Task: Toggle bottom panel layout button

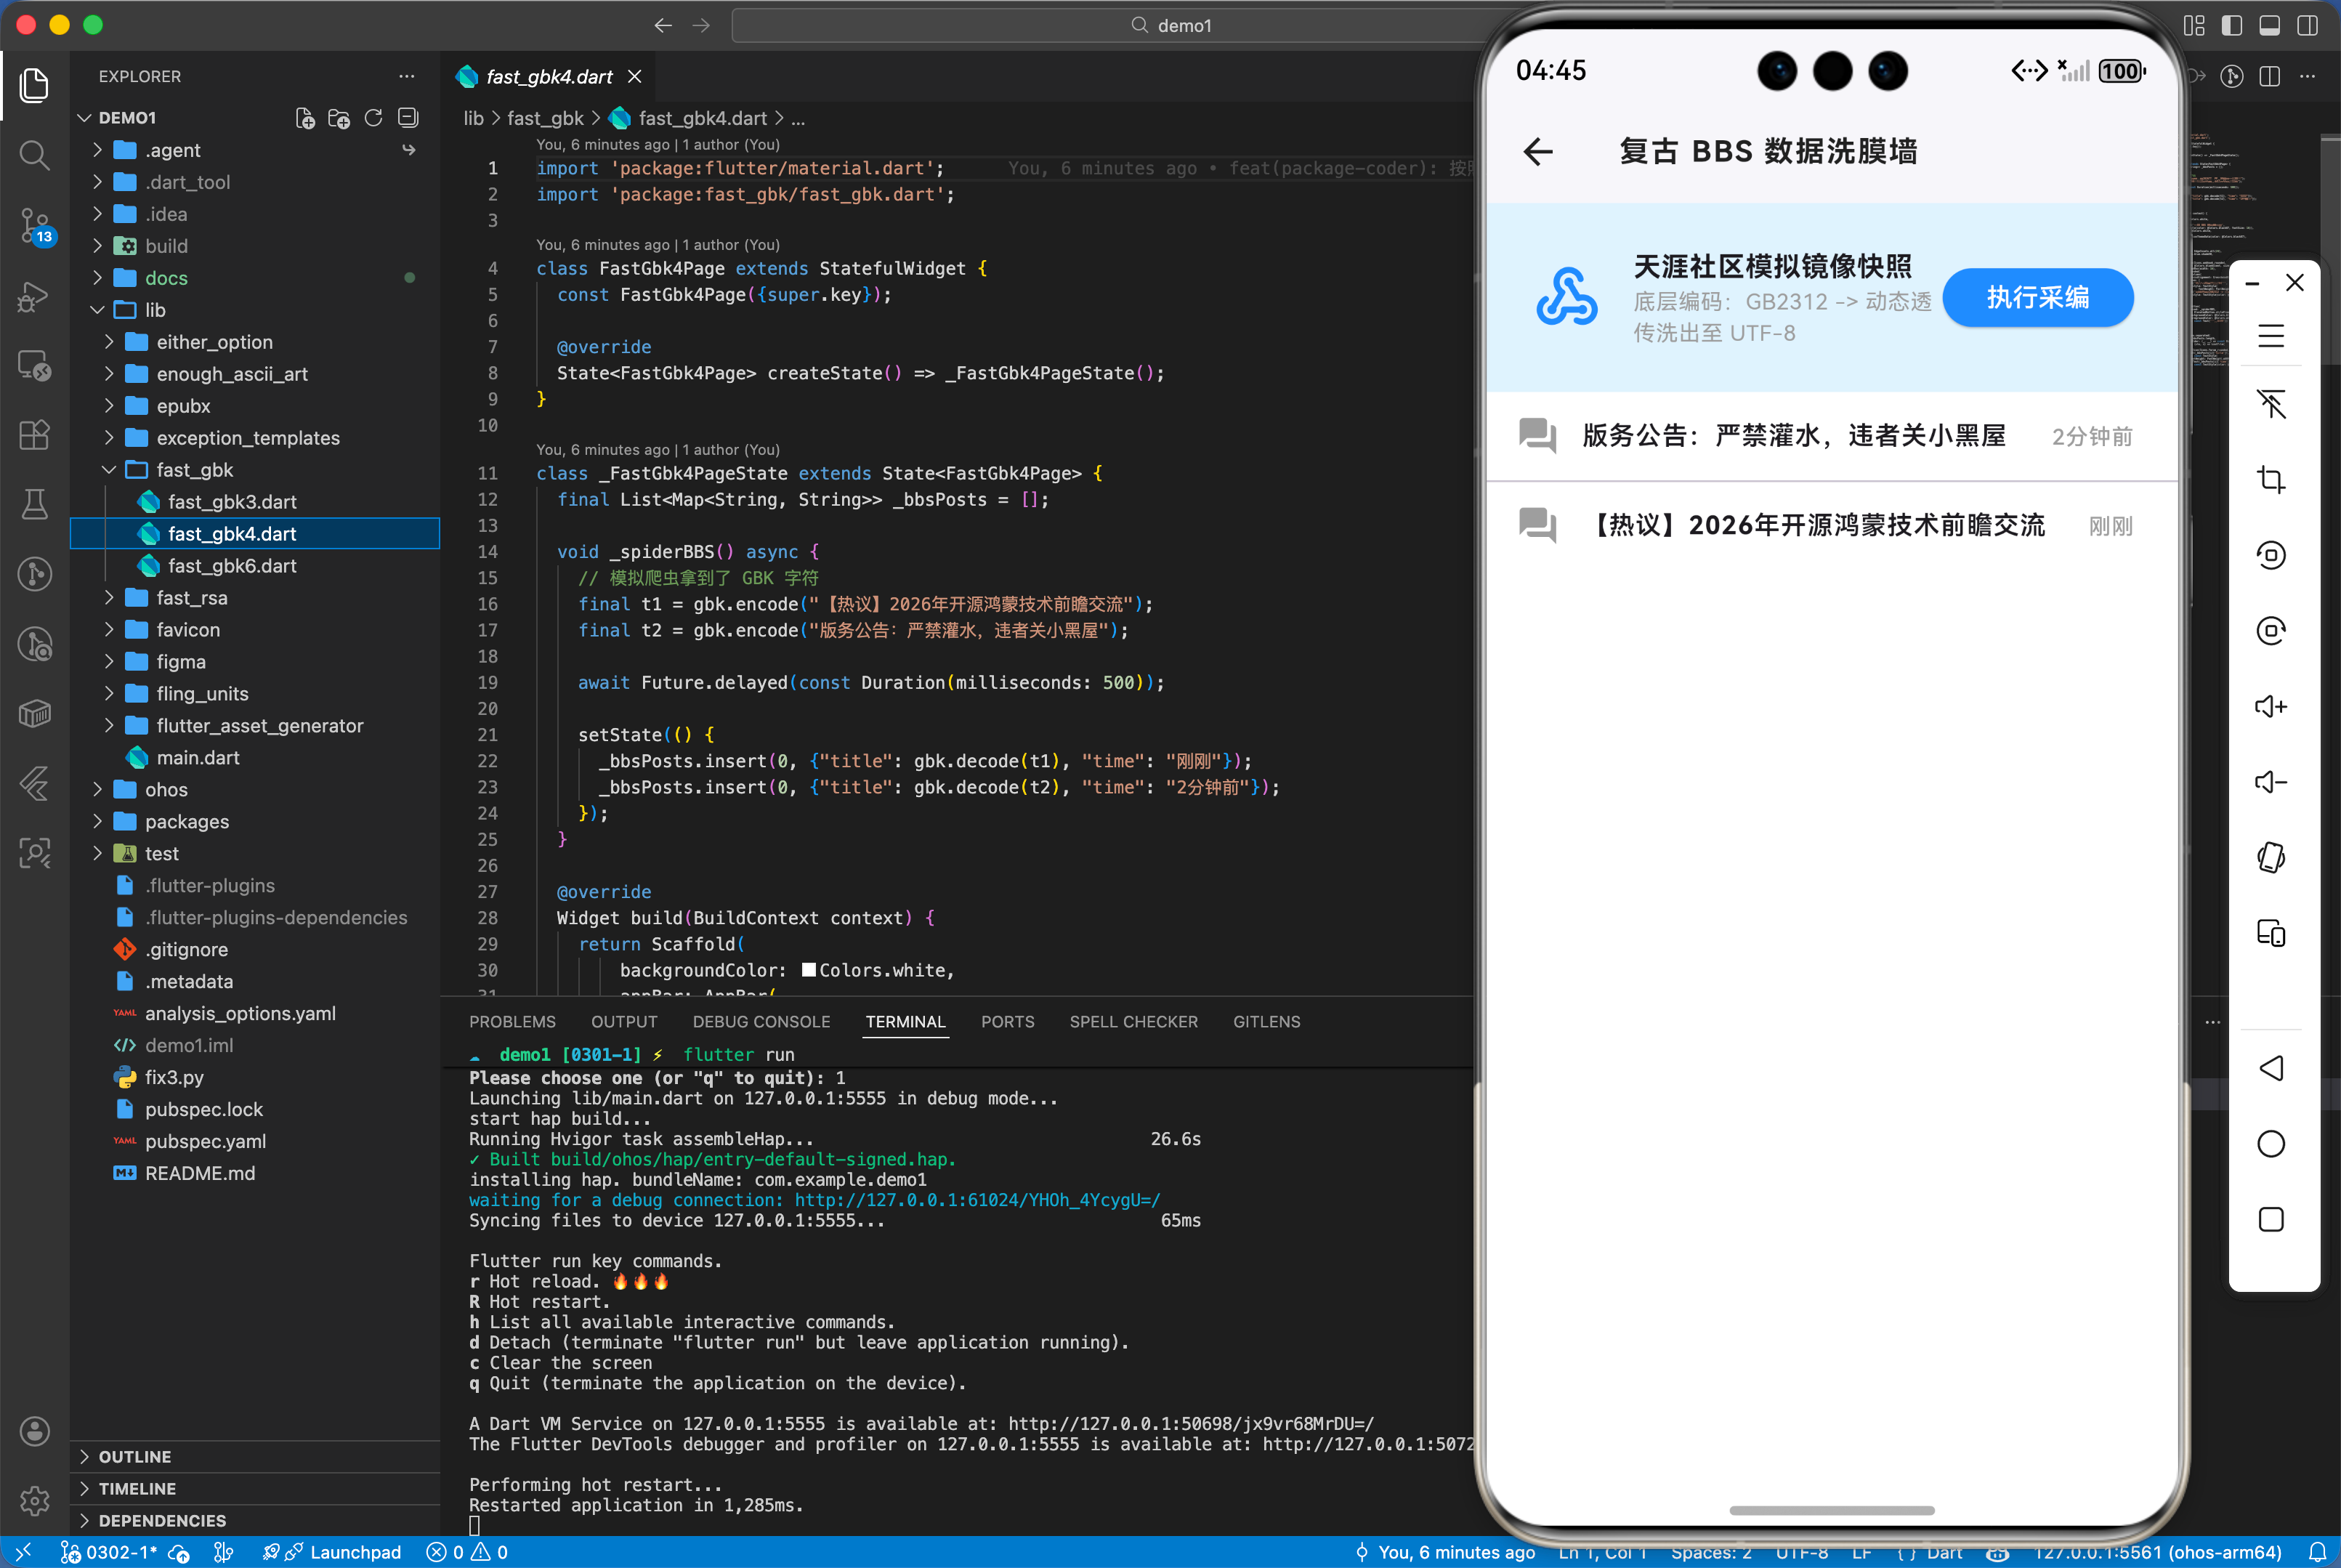Action: pos(2269,25)
